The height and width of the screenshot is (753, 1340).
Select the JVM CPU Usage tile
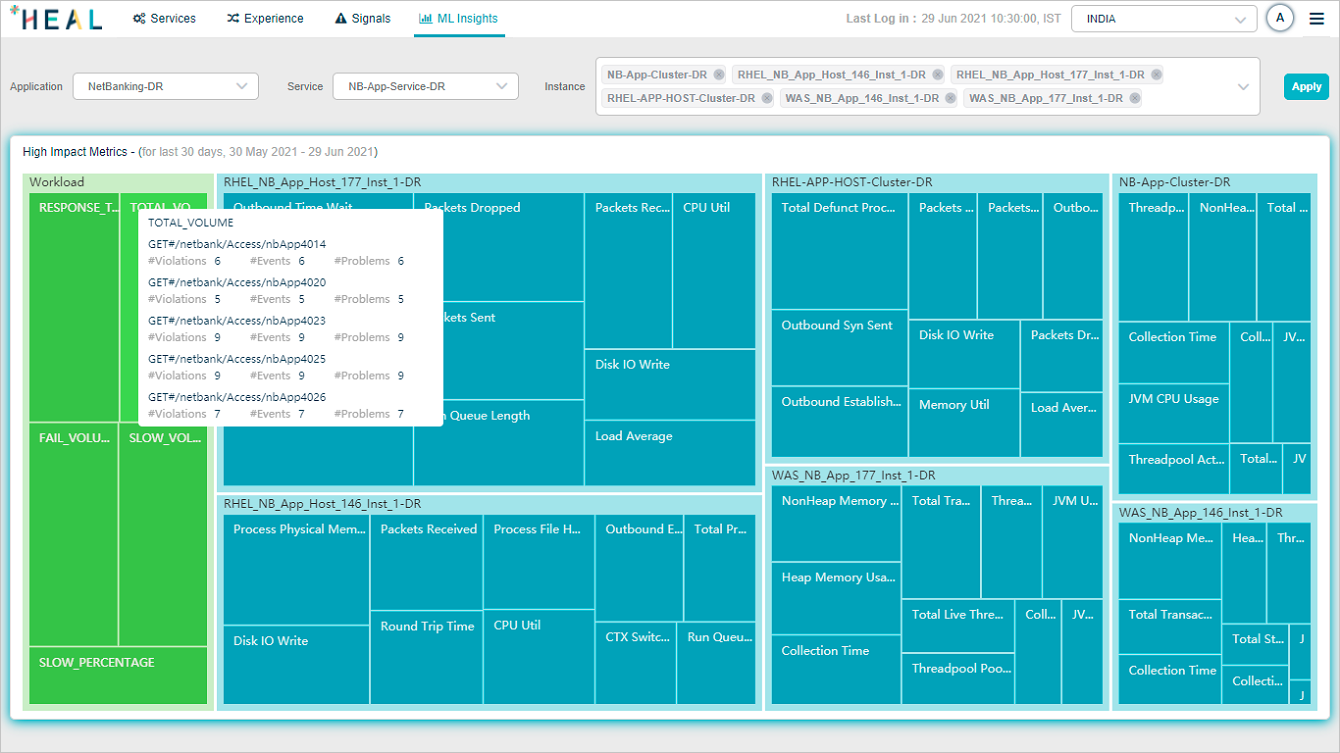pyautogui.click(x=1173, y=413)
